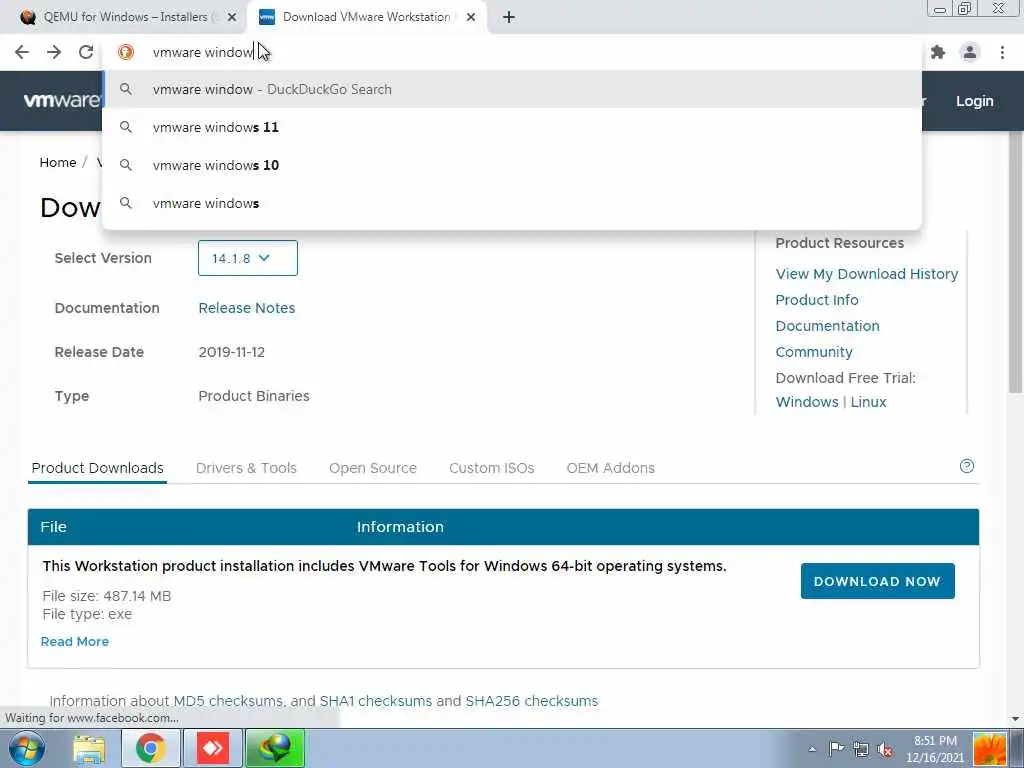The width and height of the screenshot is (1024, 768).
Task: Click the DOWNLOAD NOW button
Action: [877, 581]
